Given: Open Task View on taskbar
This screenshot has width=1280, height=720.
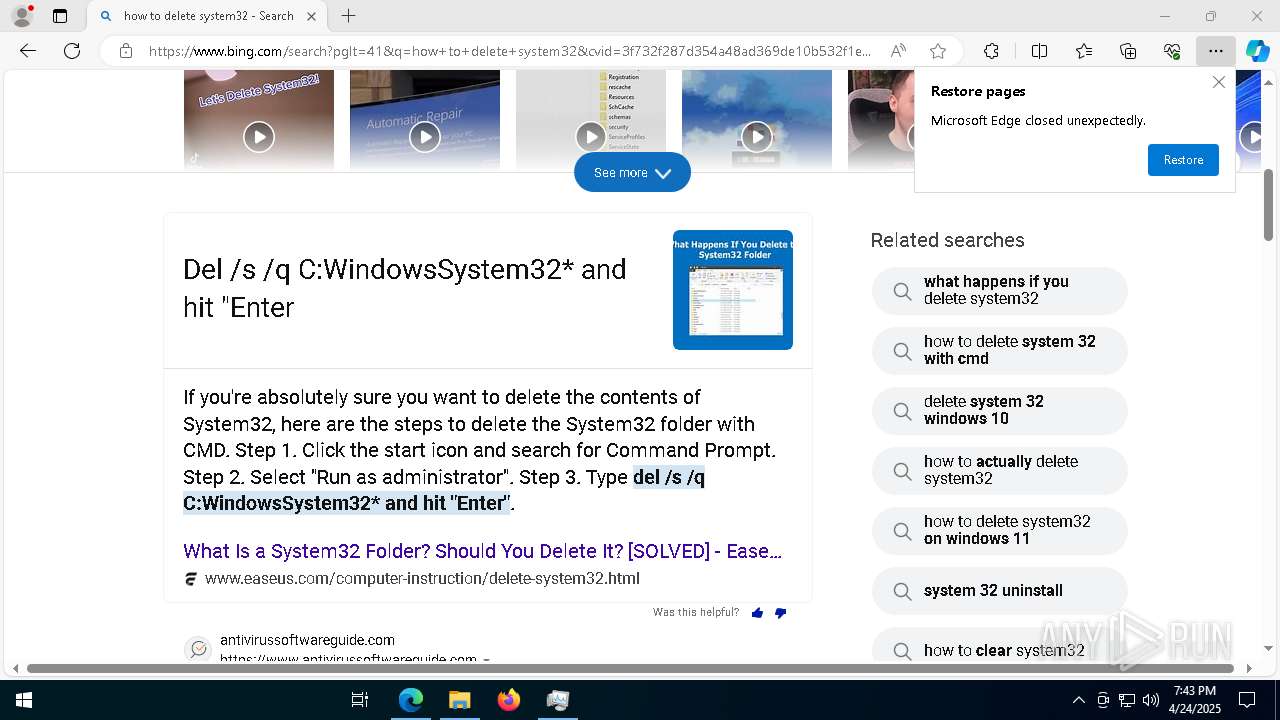Looking at the screenshot, I should point(360,700).
